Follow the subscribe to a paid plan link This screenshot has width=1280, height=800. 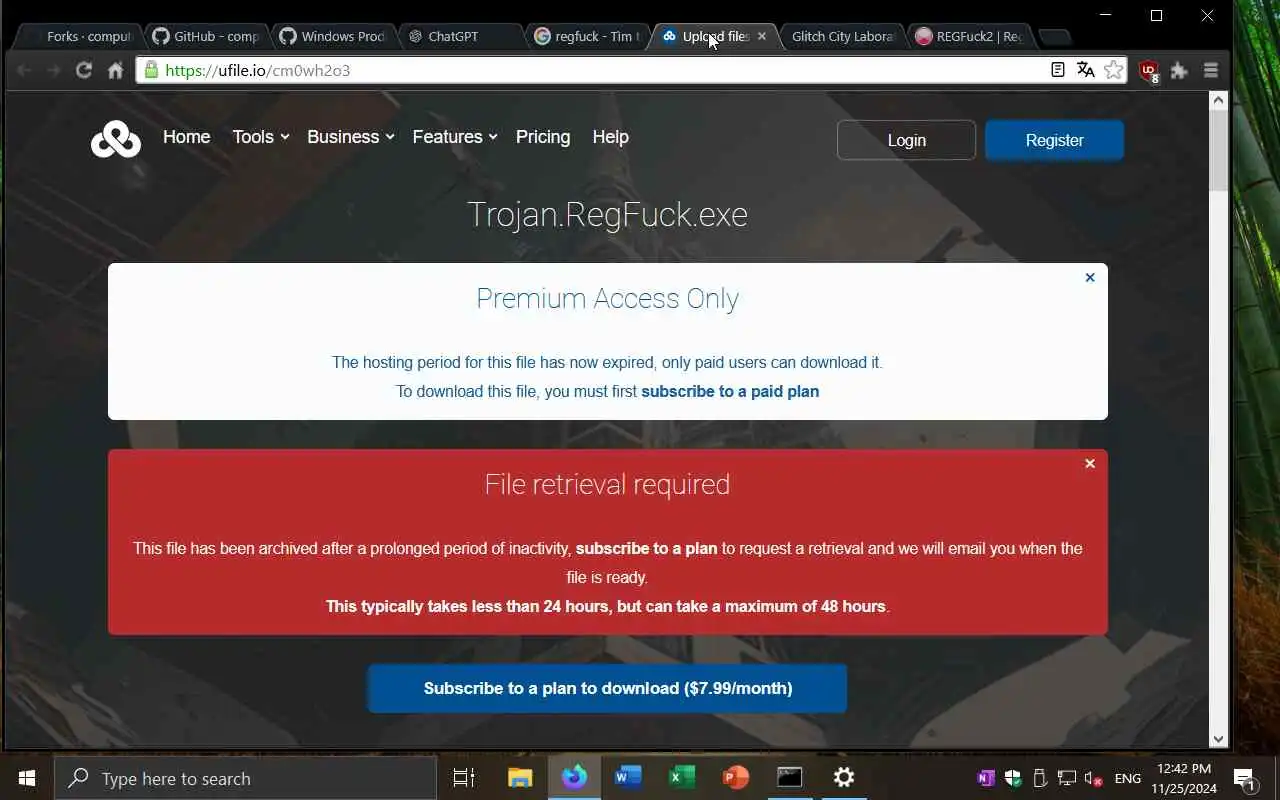click(730, 391)
